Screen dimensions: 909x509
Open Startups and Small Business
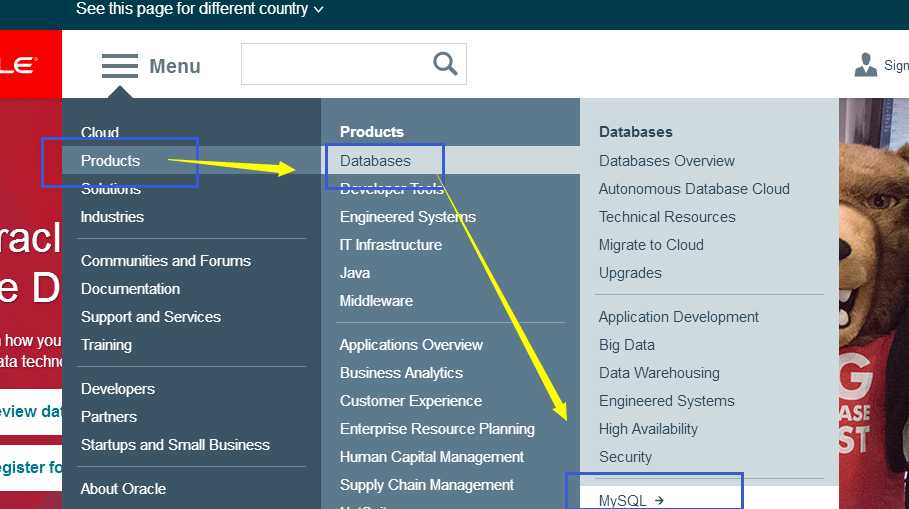[175, 445]
